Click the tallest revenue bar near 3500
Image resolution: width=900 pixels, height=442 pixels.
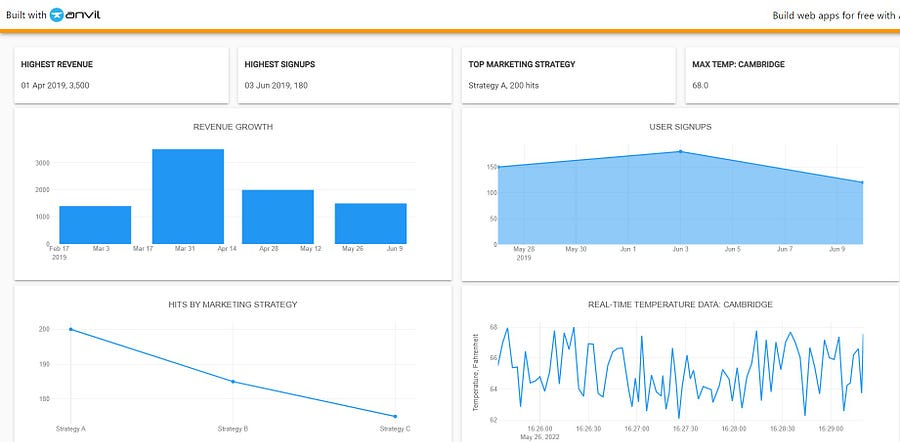click(x=188, y=196)
